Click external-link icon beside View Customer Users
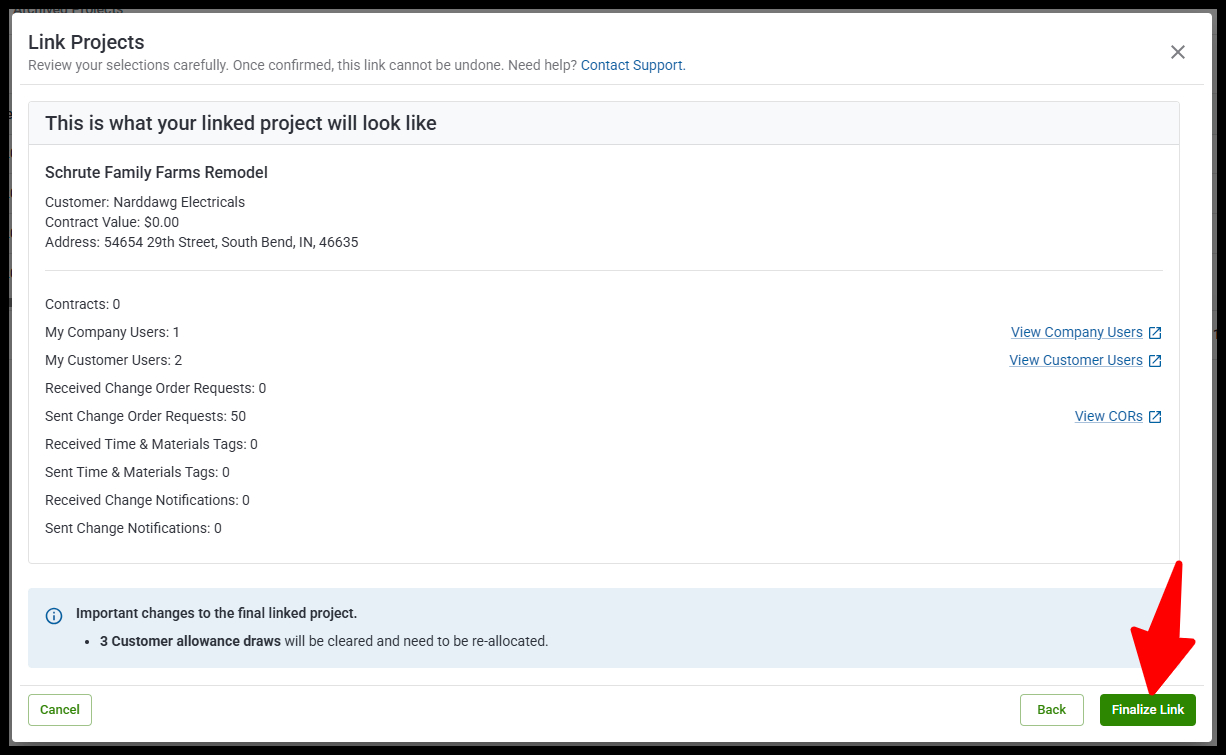 pyautogui.click(x=1155, y=361)
